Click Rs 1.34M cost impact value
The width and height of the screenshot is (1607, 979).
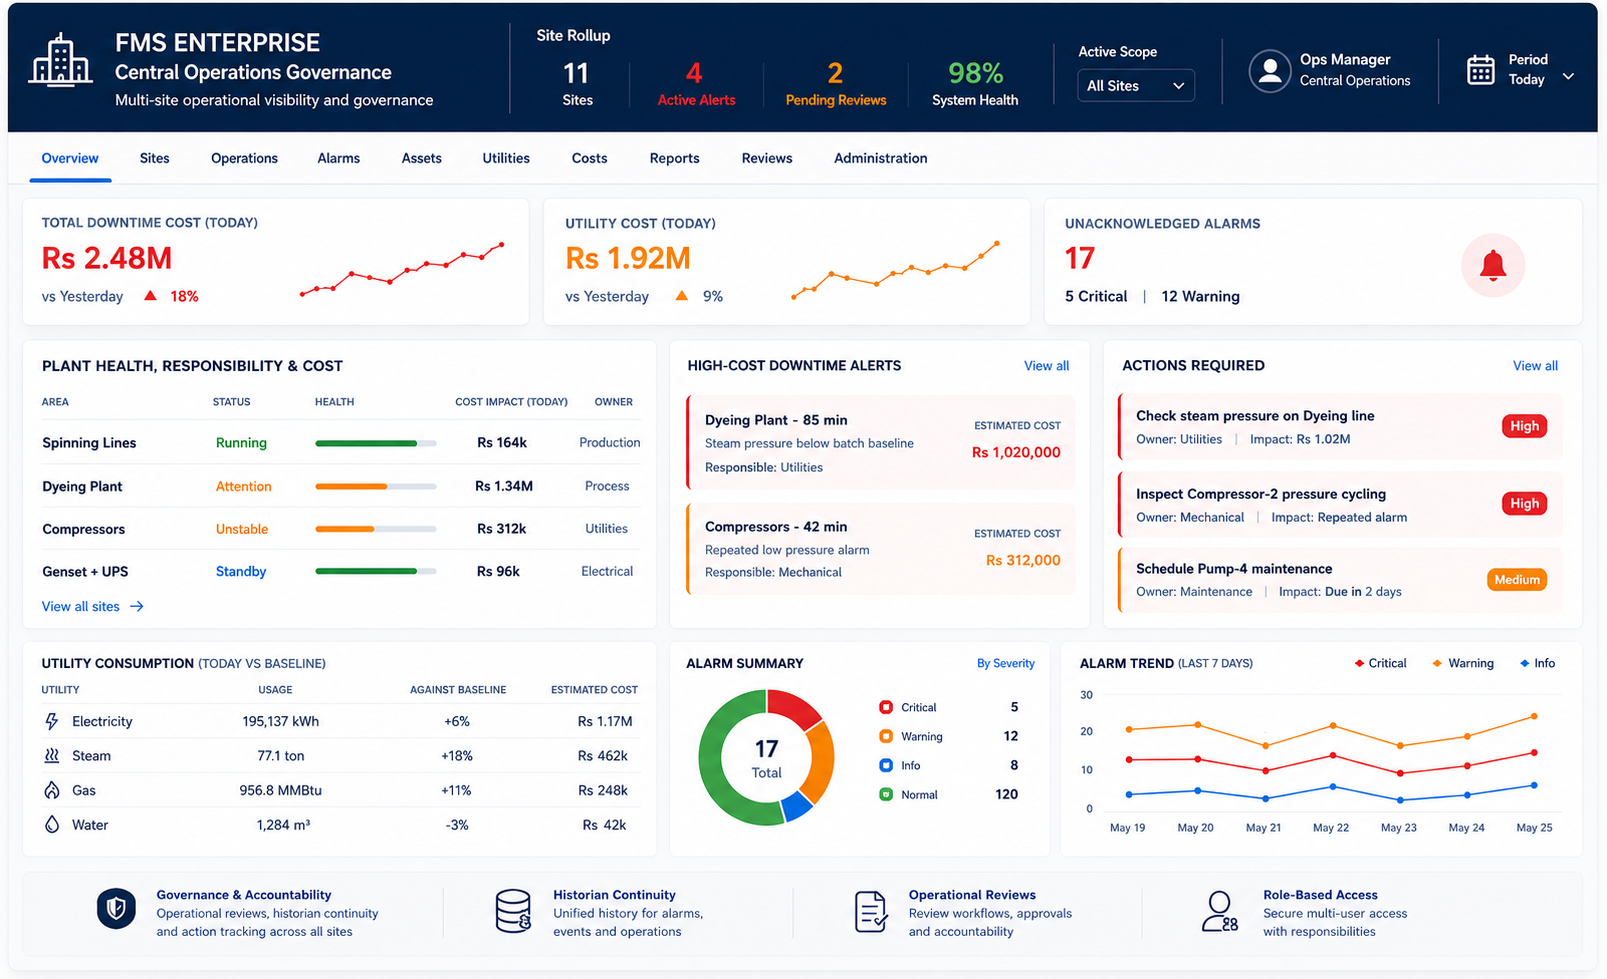(x=504, y=486)
